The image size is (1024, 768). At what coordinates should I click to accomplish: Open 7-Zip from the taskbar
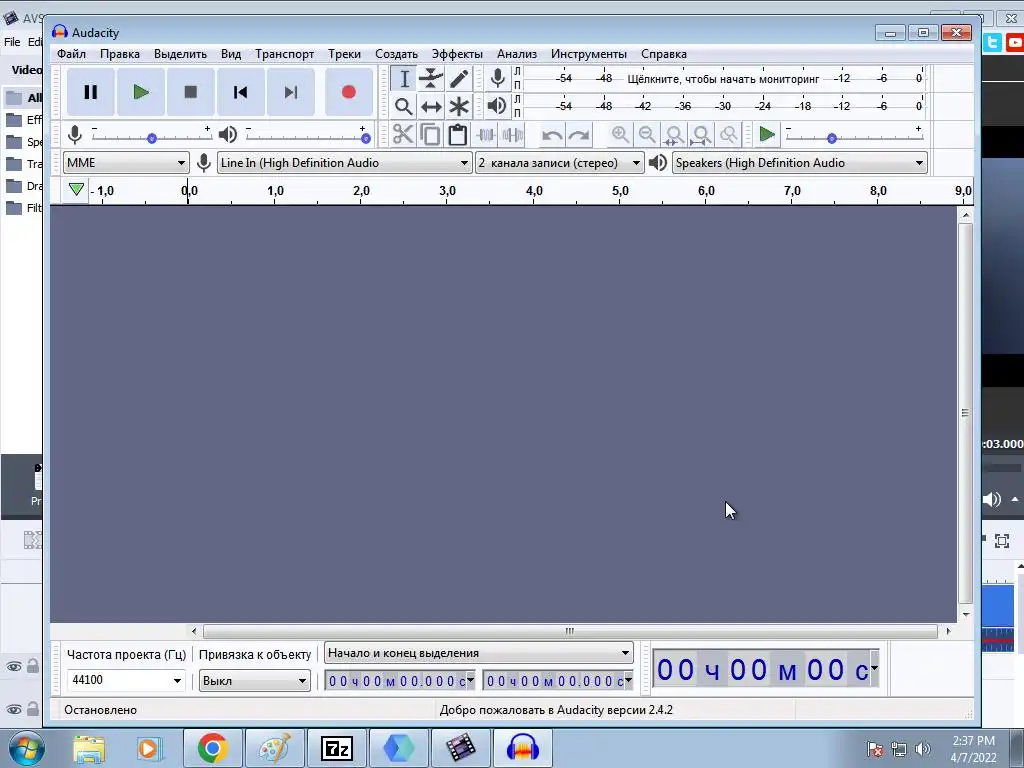(336, 748)
